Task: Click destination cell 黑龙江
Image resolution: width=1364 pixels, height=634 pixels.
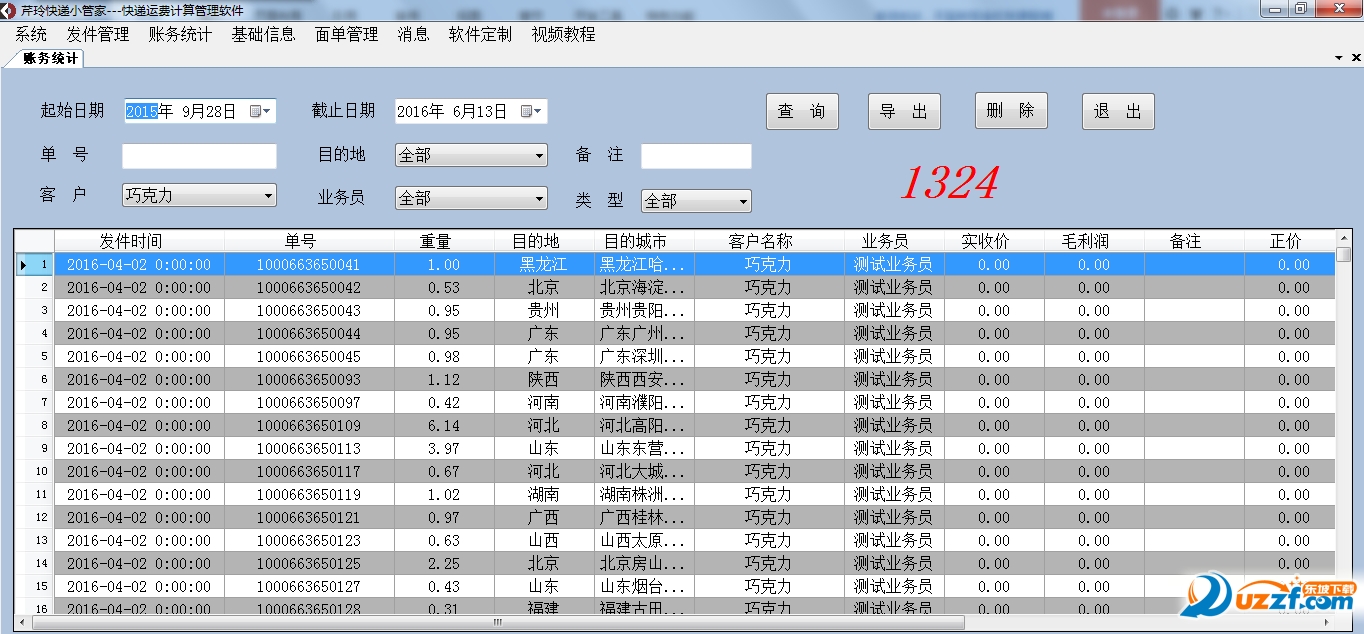Action: coord(544,265)
